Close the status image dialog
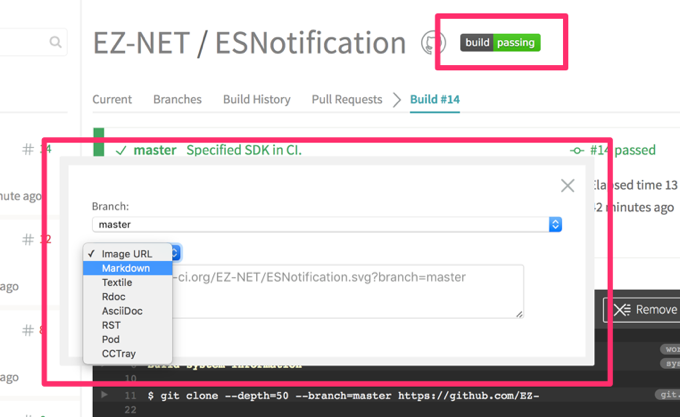Screen dimensions: 680x417 tap(567, 186)
